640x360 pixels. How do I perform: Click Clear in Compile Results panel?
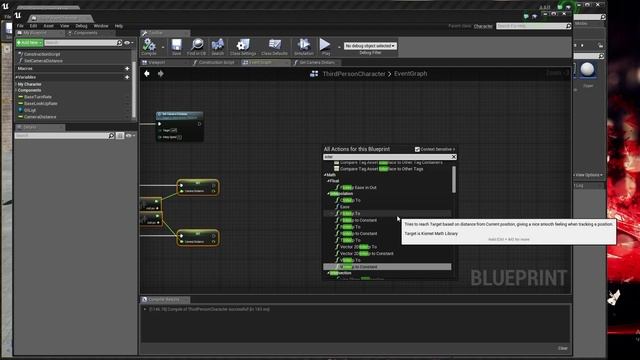click(x=562, y=348)
